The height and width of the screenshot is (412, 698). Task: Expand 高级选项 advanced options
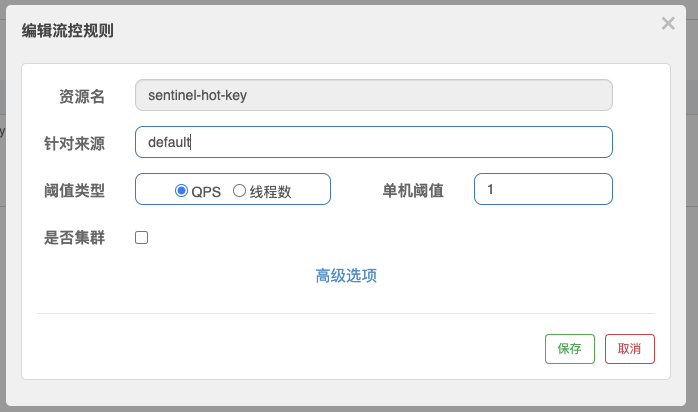pos(346,275)
